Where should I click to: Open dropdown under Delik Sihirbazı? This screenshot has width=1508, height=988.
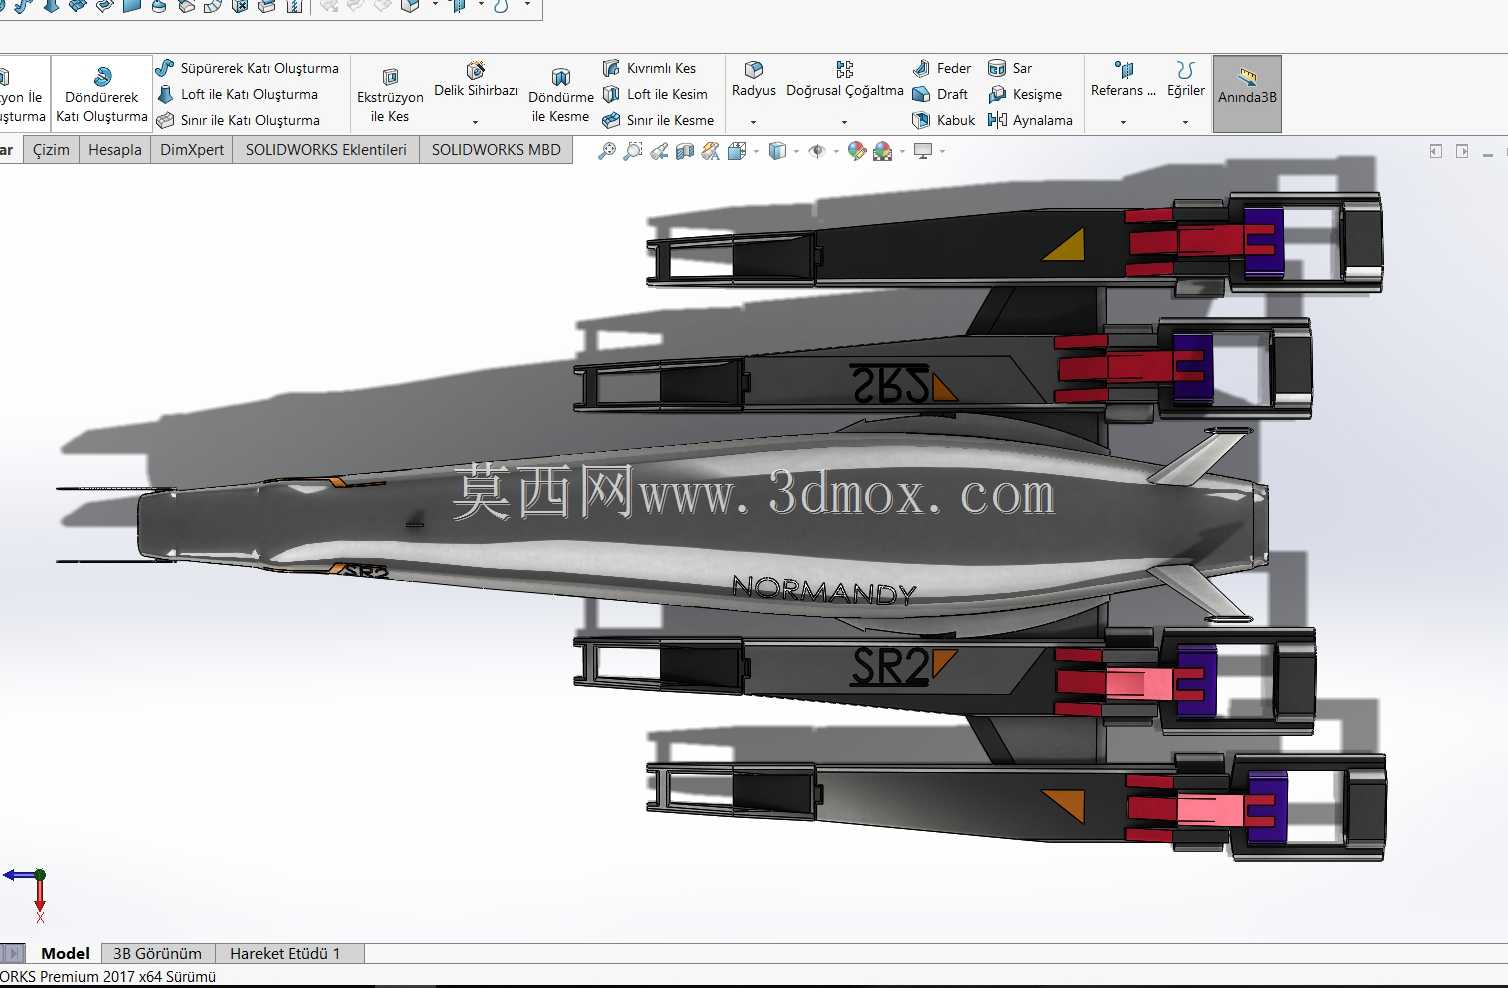click(476, 122)
